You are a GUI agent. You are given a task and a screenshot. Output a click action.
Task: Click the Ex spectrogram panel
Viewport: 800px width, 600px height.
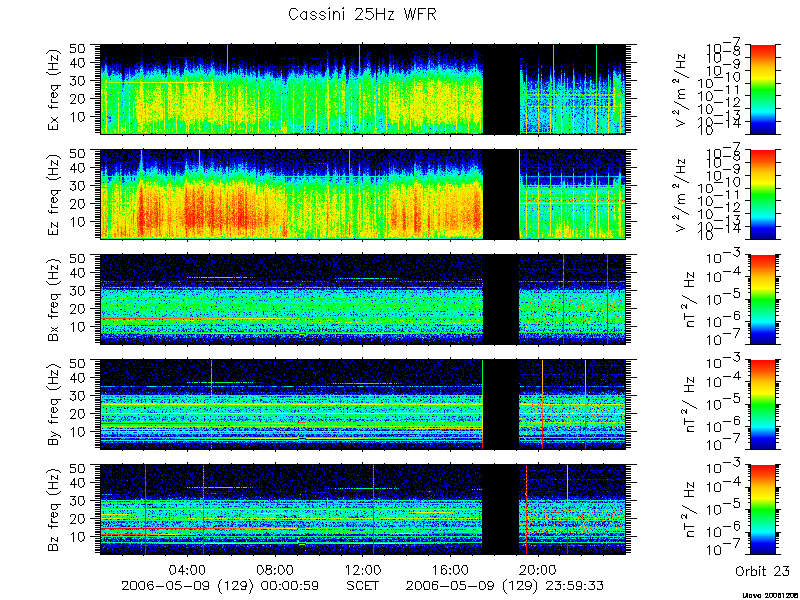click(363, 89)
